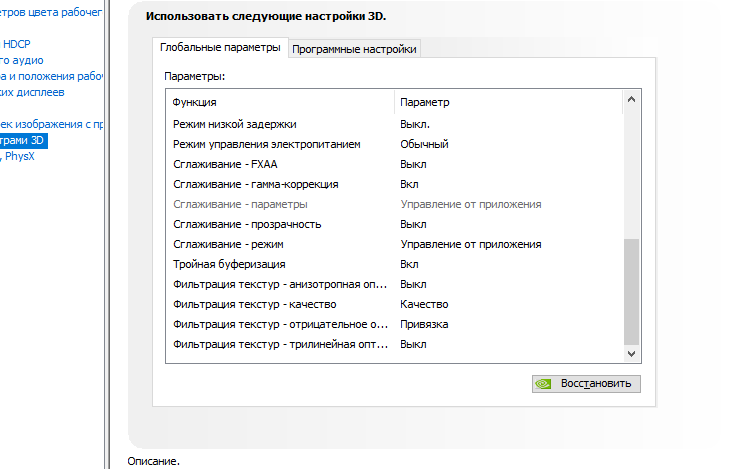Open the HDCP link in sidebar
This screenshot has height=469, width=730.
click(16, 44)
